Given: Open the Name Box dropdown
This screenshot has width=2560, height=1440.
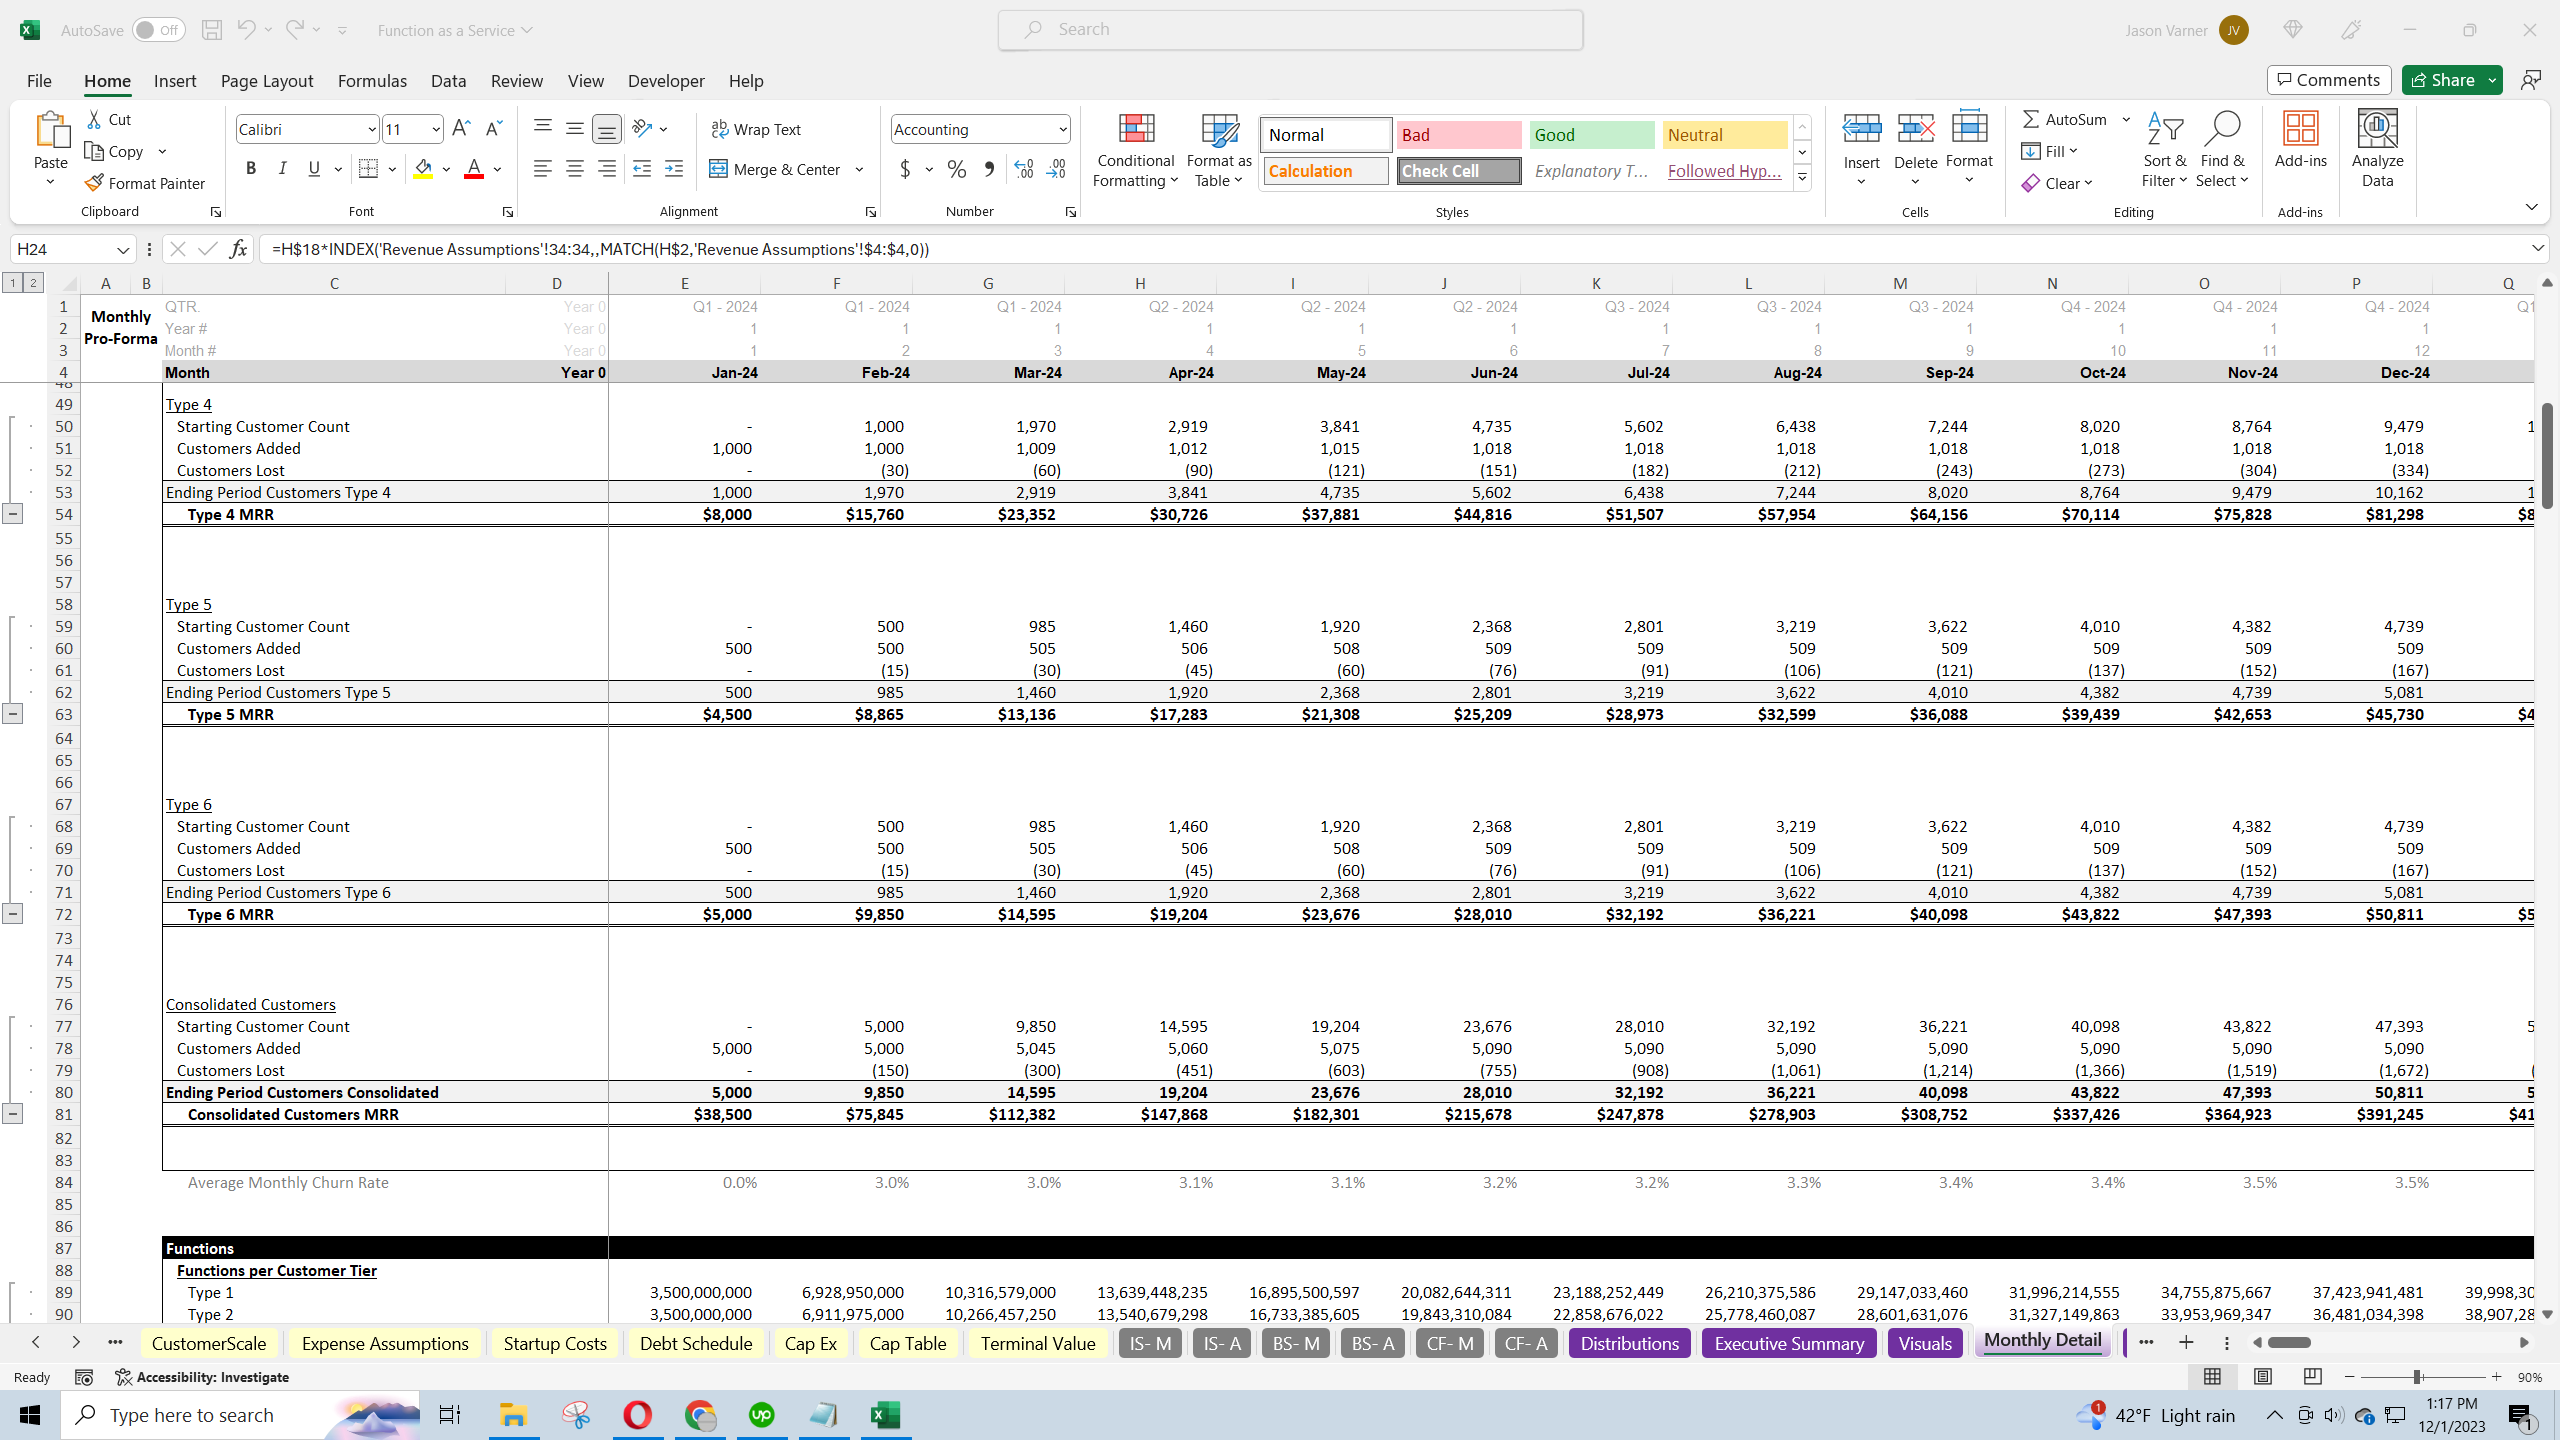Looking at the screenshot, I should point(123,249).
